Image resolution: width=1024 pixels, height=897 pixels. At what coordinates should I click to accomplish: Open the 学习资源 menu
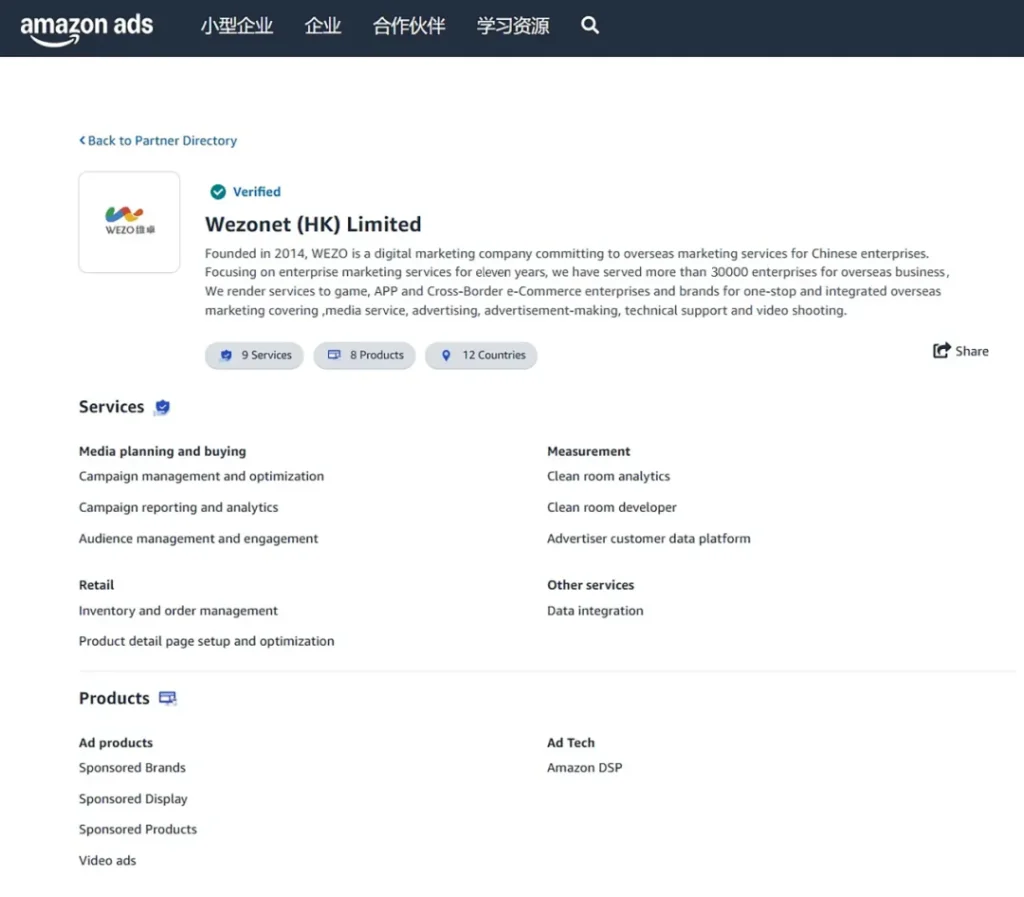pos(513,25)
